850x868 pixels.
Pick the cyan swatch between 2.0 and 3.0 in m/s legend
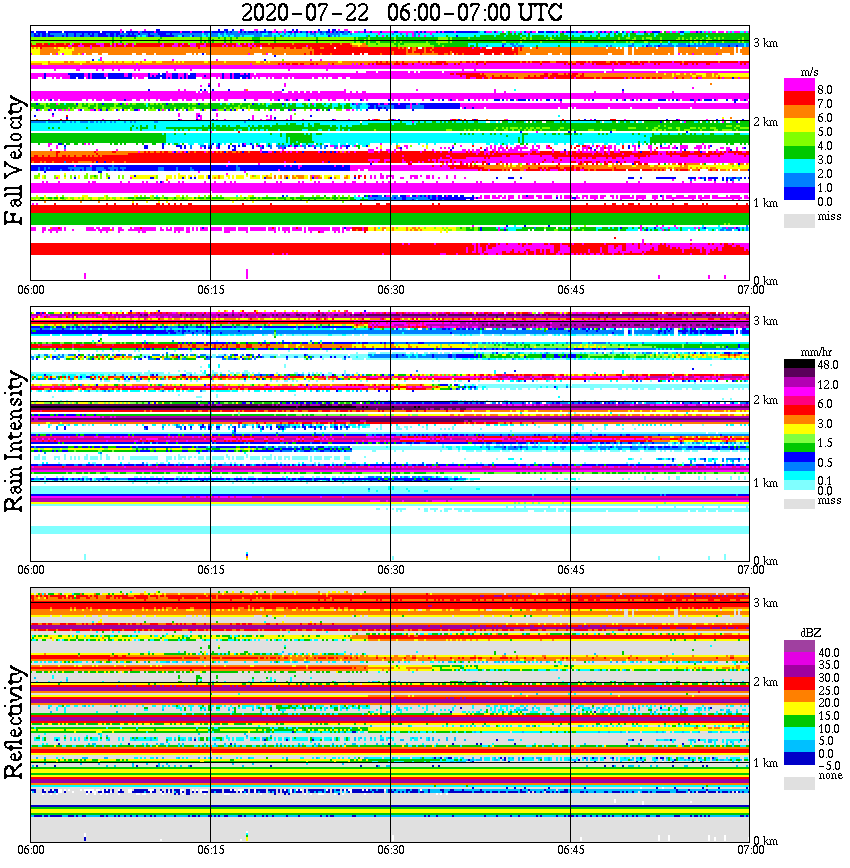(799, 167)
